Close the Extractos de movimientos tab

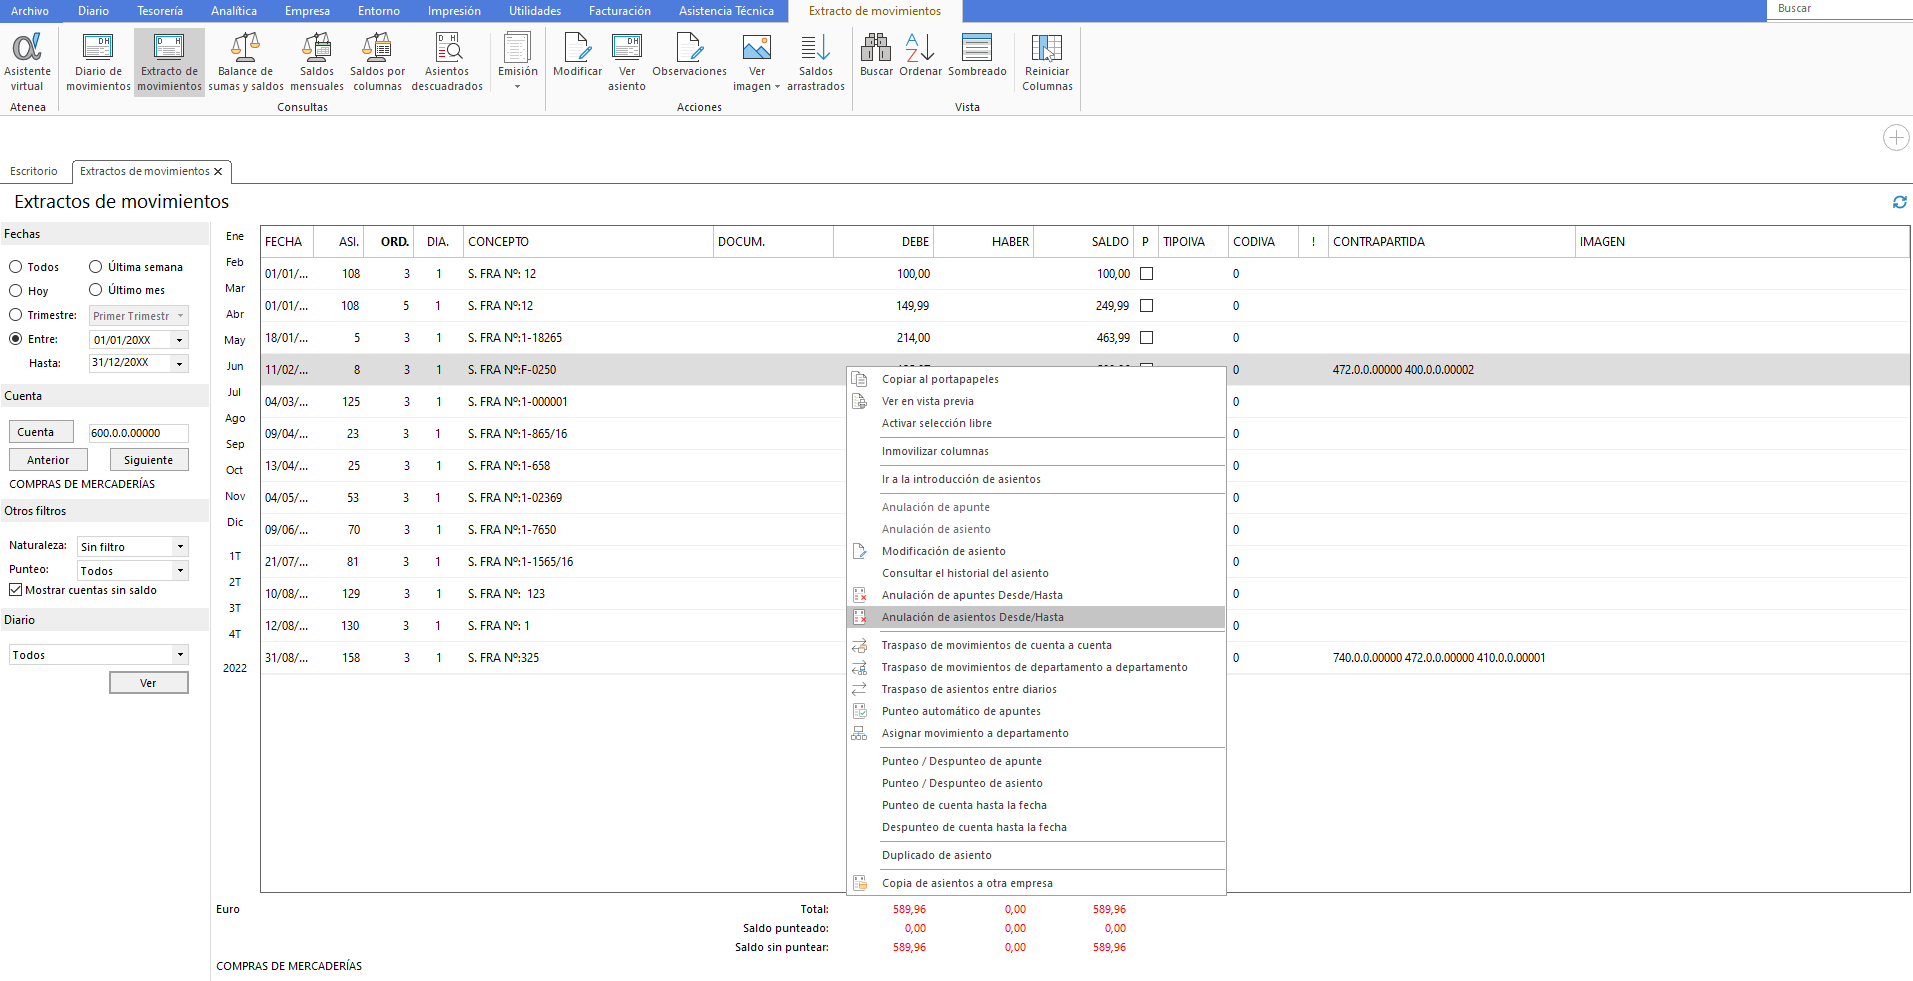point(218,172)
